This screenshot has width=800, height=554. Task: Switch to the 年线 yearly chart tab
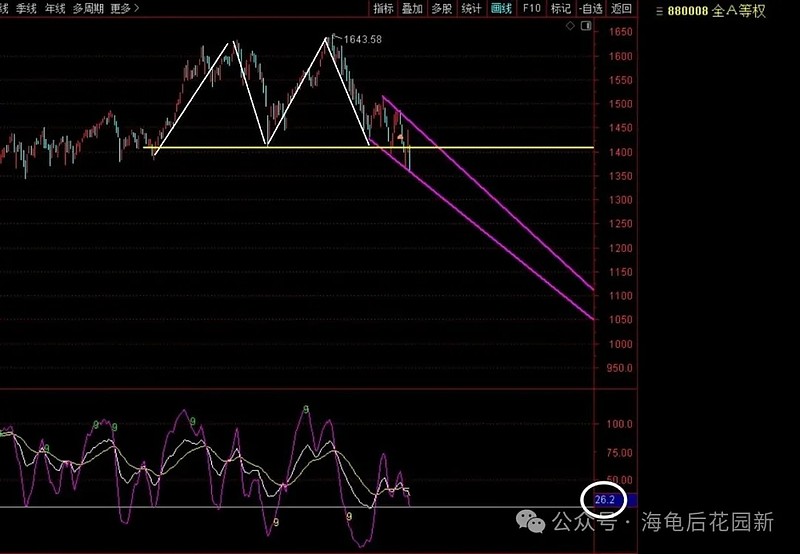pos(55,8)
